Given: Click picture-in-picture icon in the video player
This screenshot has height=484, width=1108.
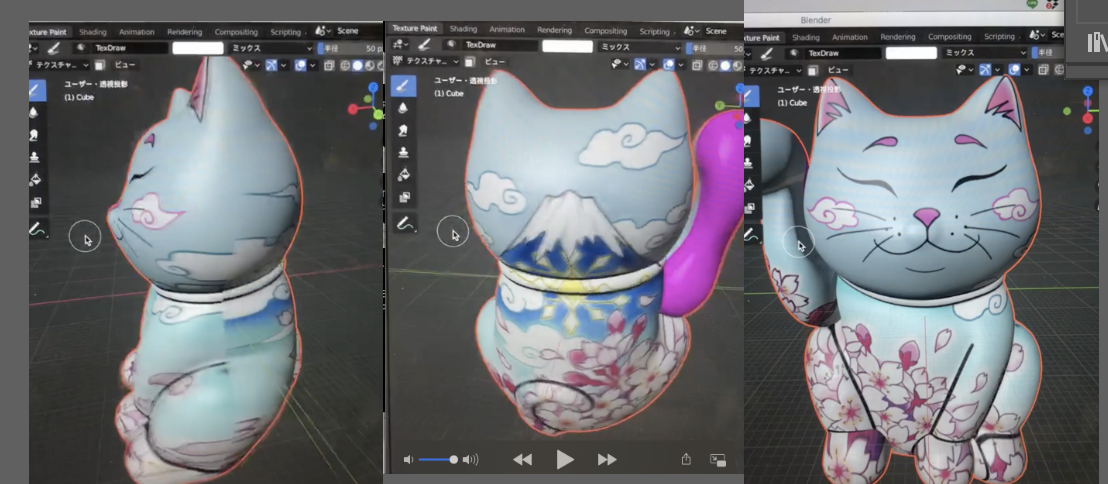Looking at the screenshot, I should 717,459.
